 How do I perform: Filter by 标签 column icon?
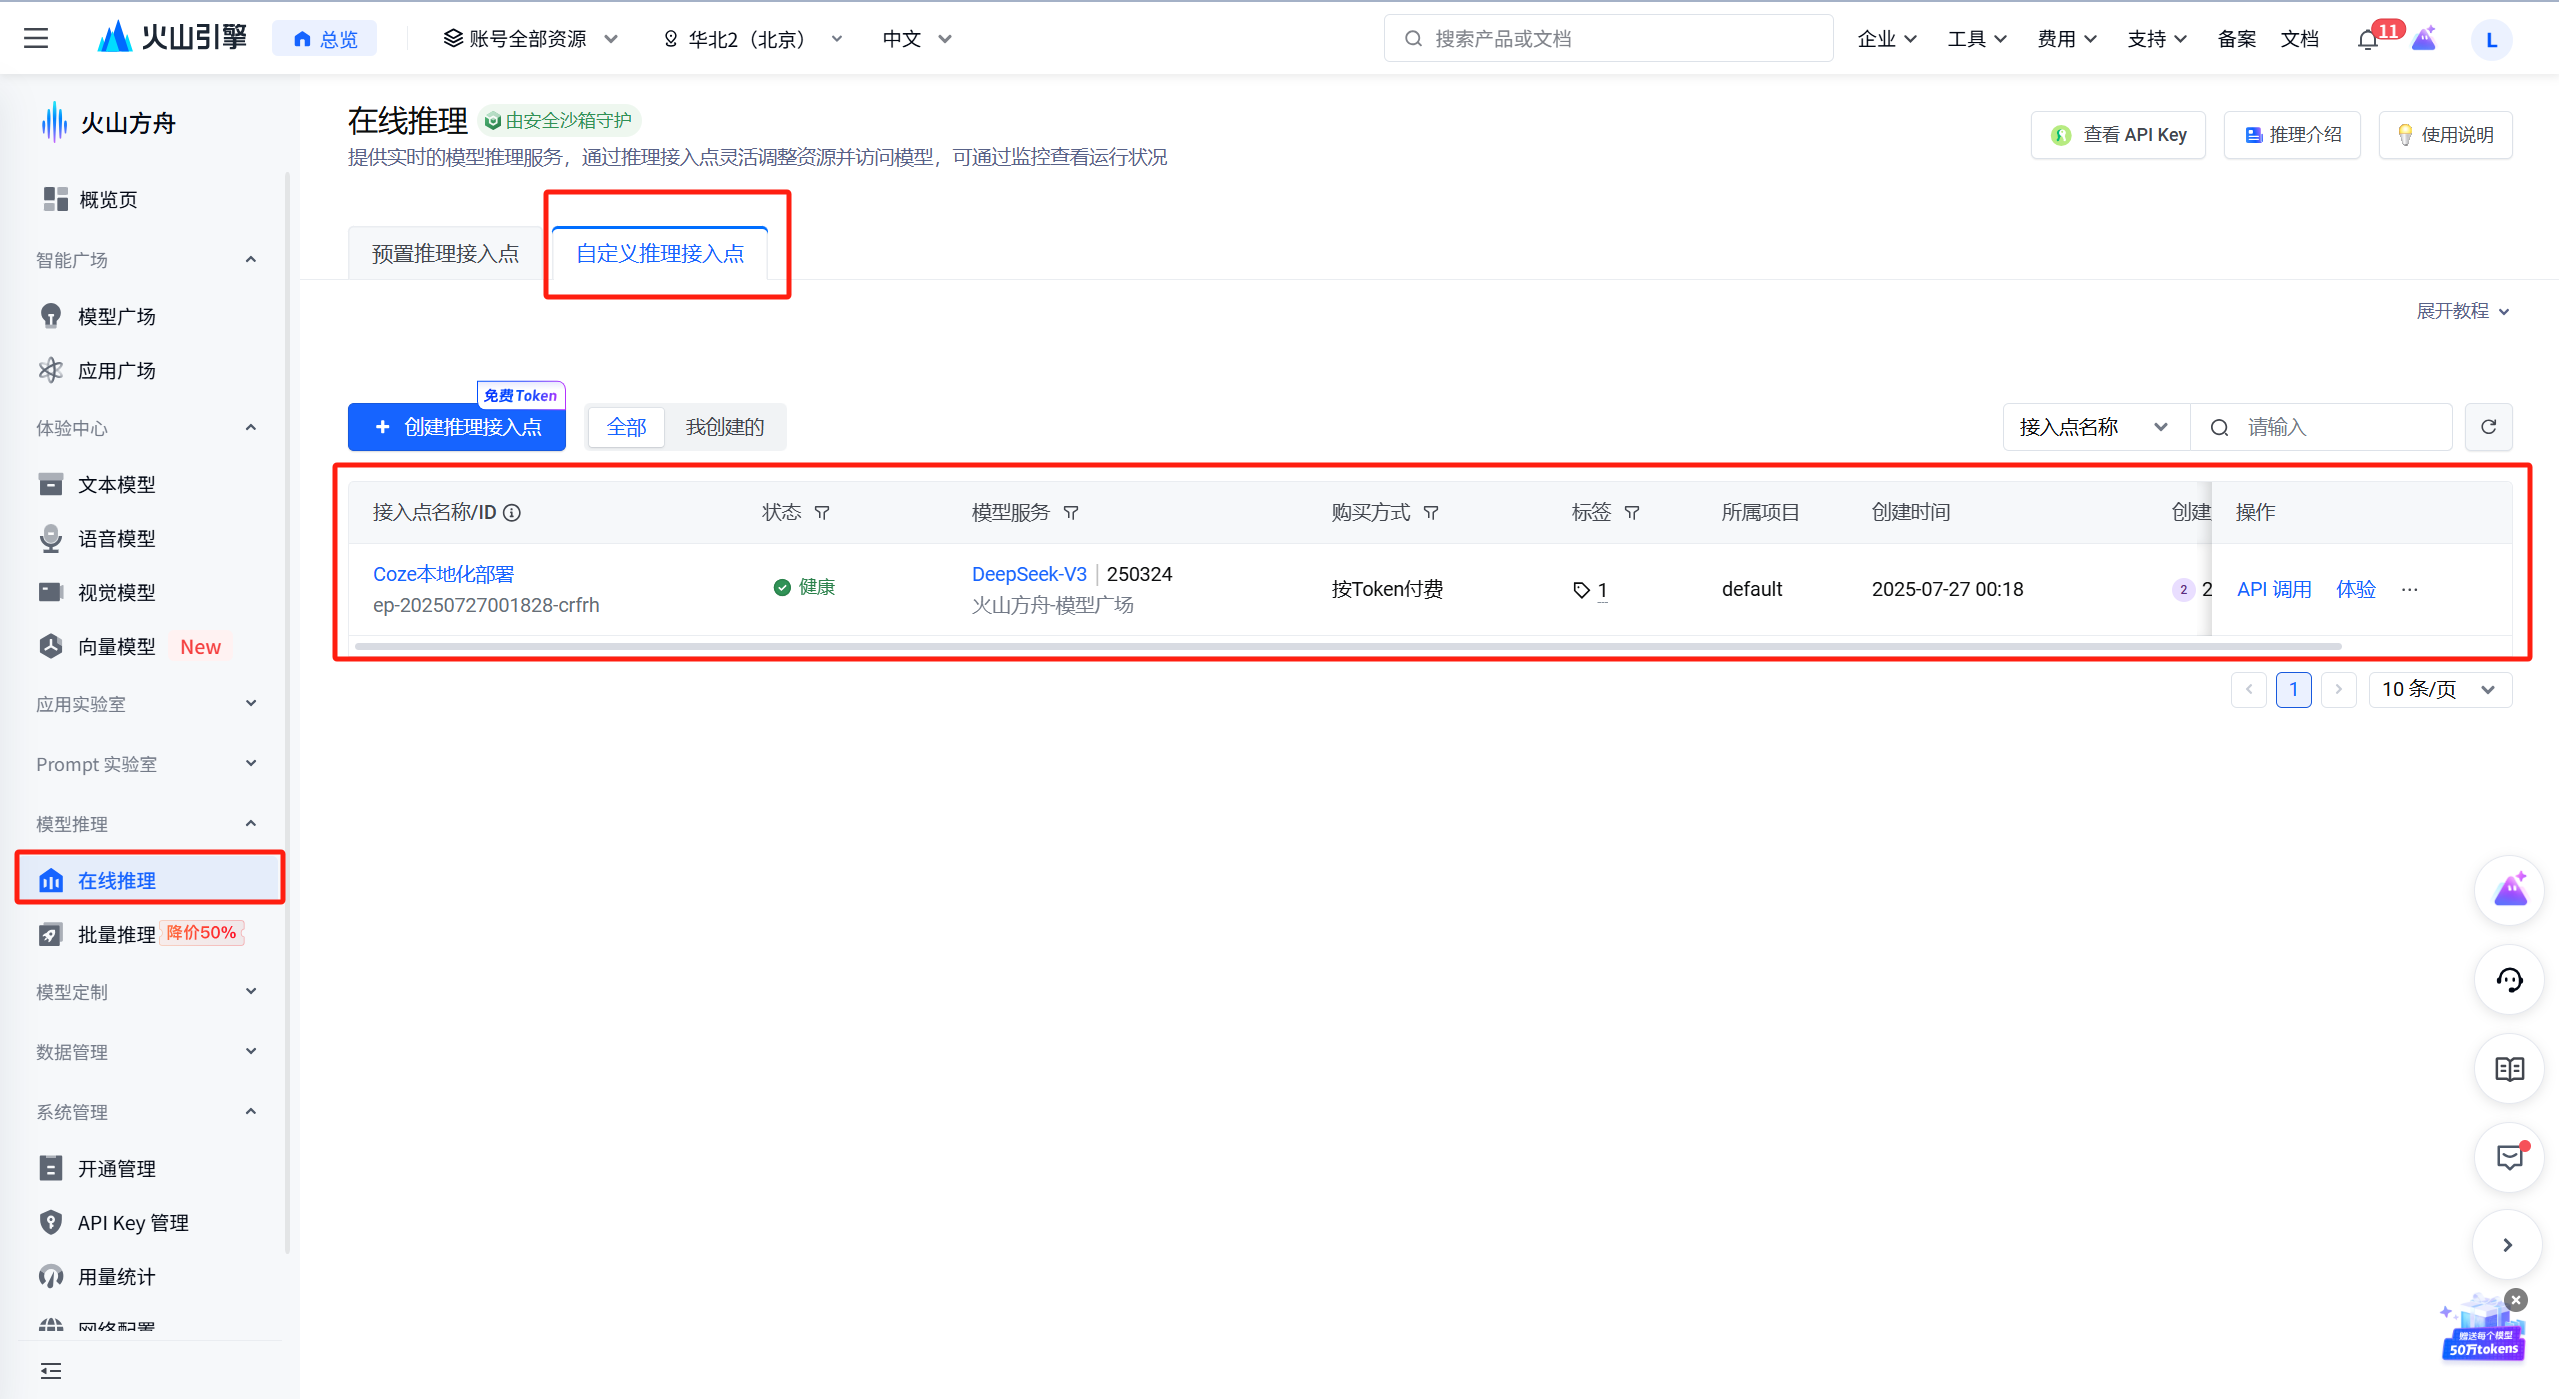click(1632, 513)
